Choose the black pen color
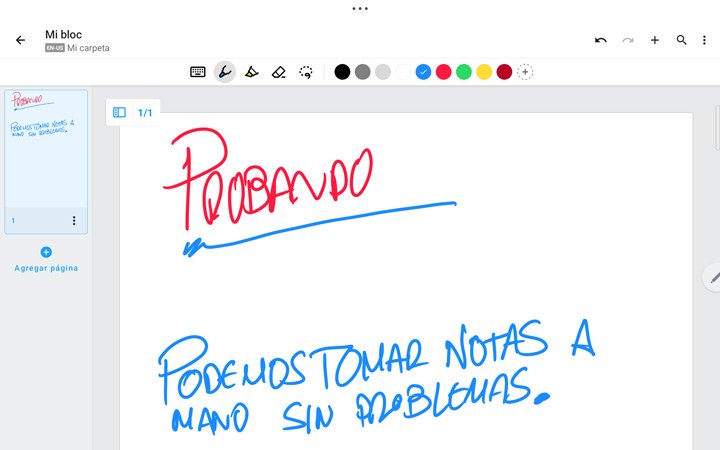Image resolution: width=720 pixels, height=450 pixels. point(343,72)
